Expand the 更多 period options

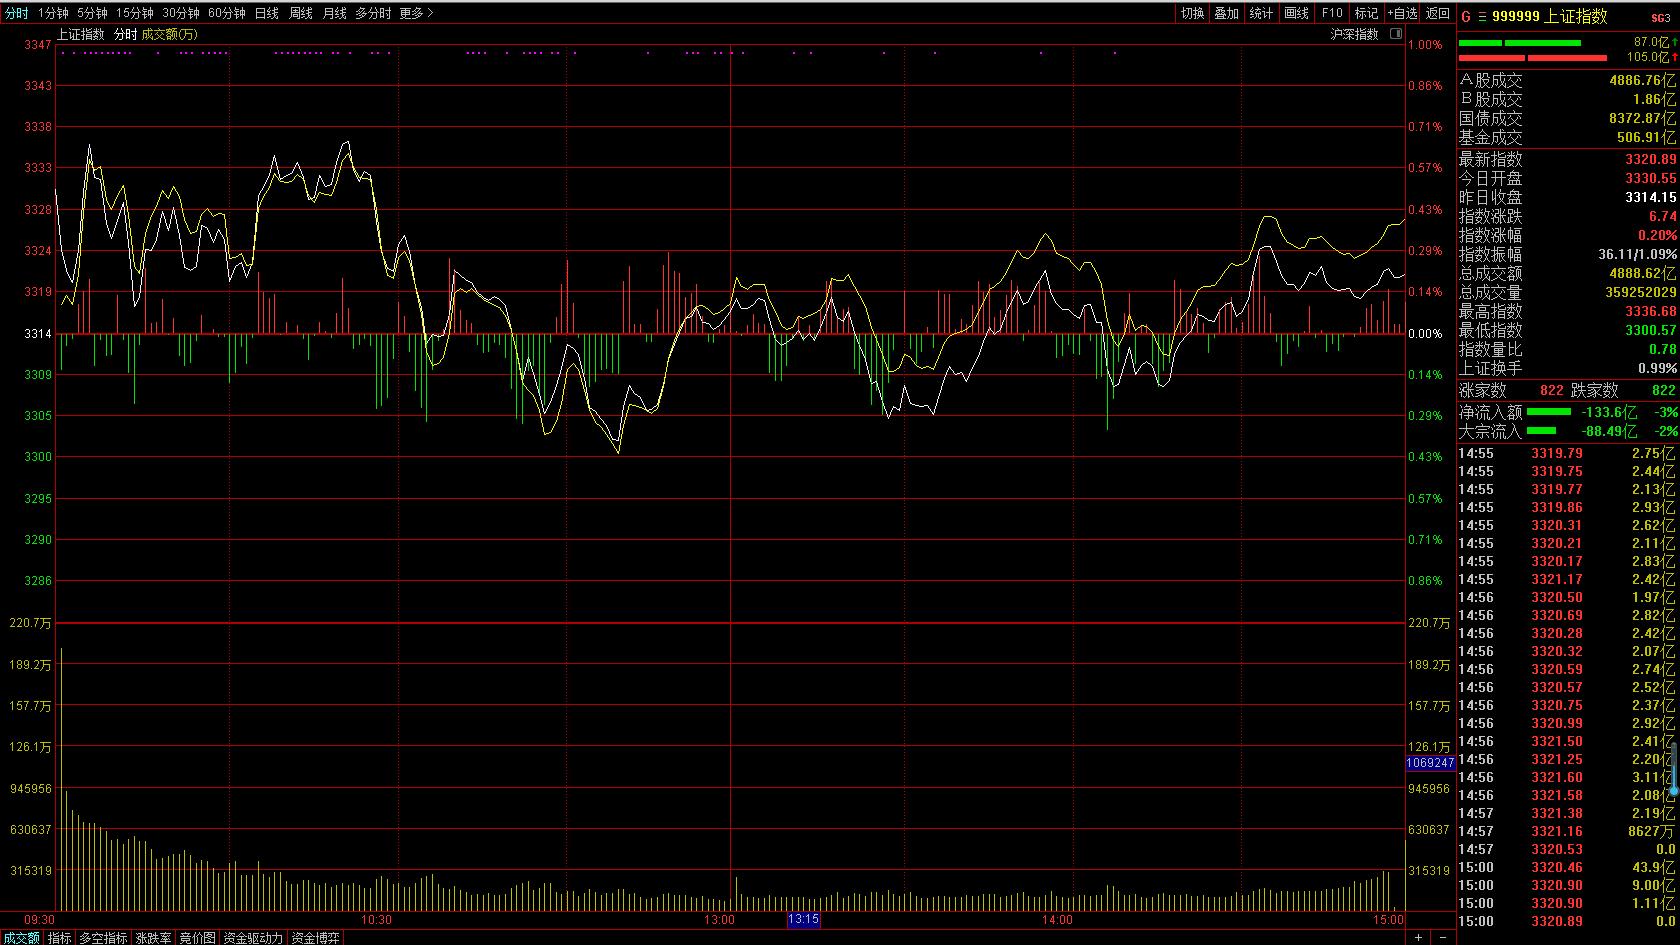click(416, 13)
